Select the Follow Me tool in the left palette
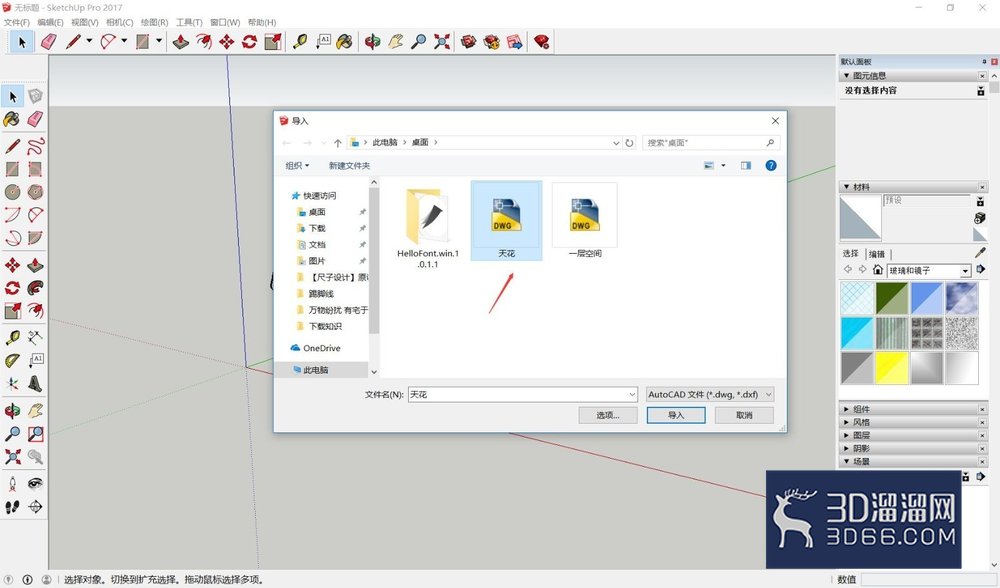1000x588 pixels. 35,288
